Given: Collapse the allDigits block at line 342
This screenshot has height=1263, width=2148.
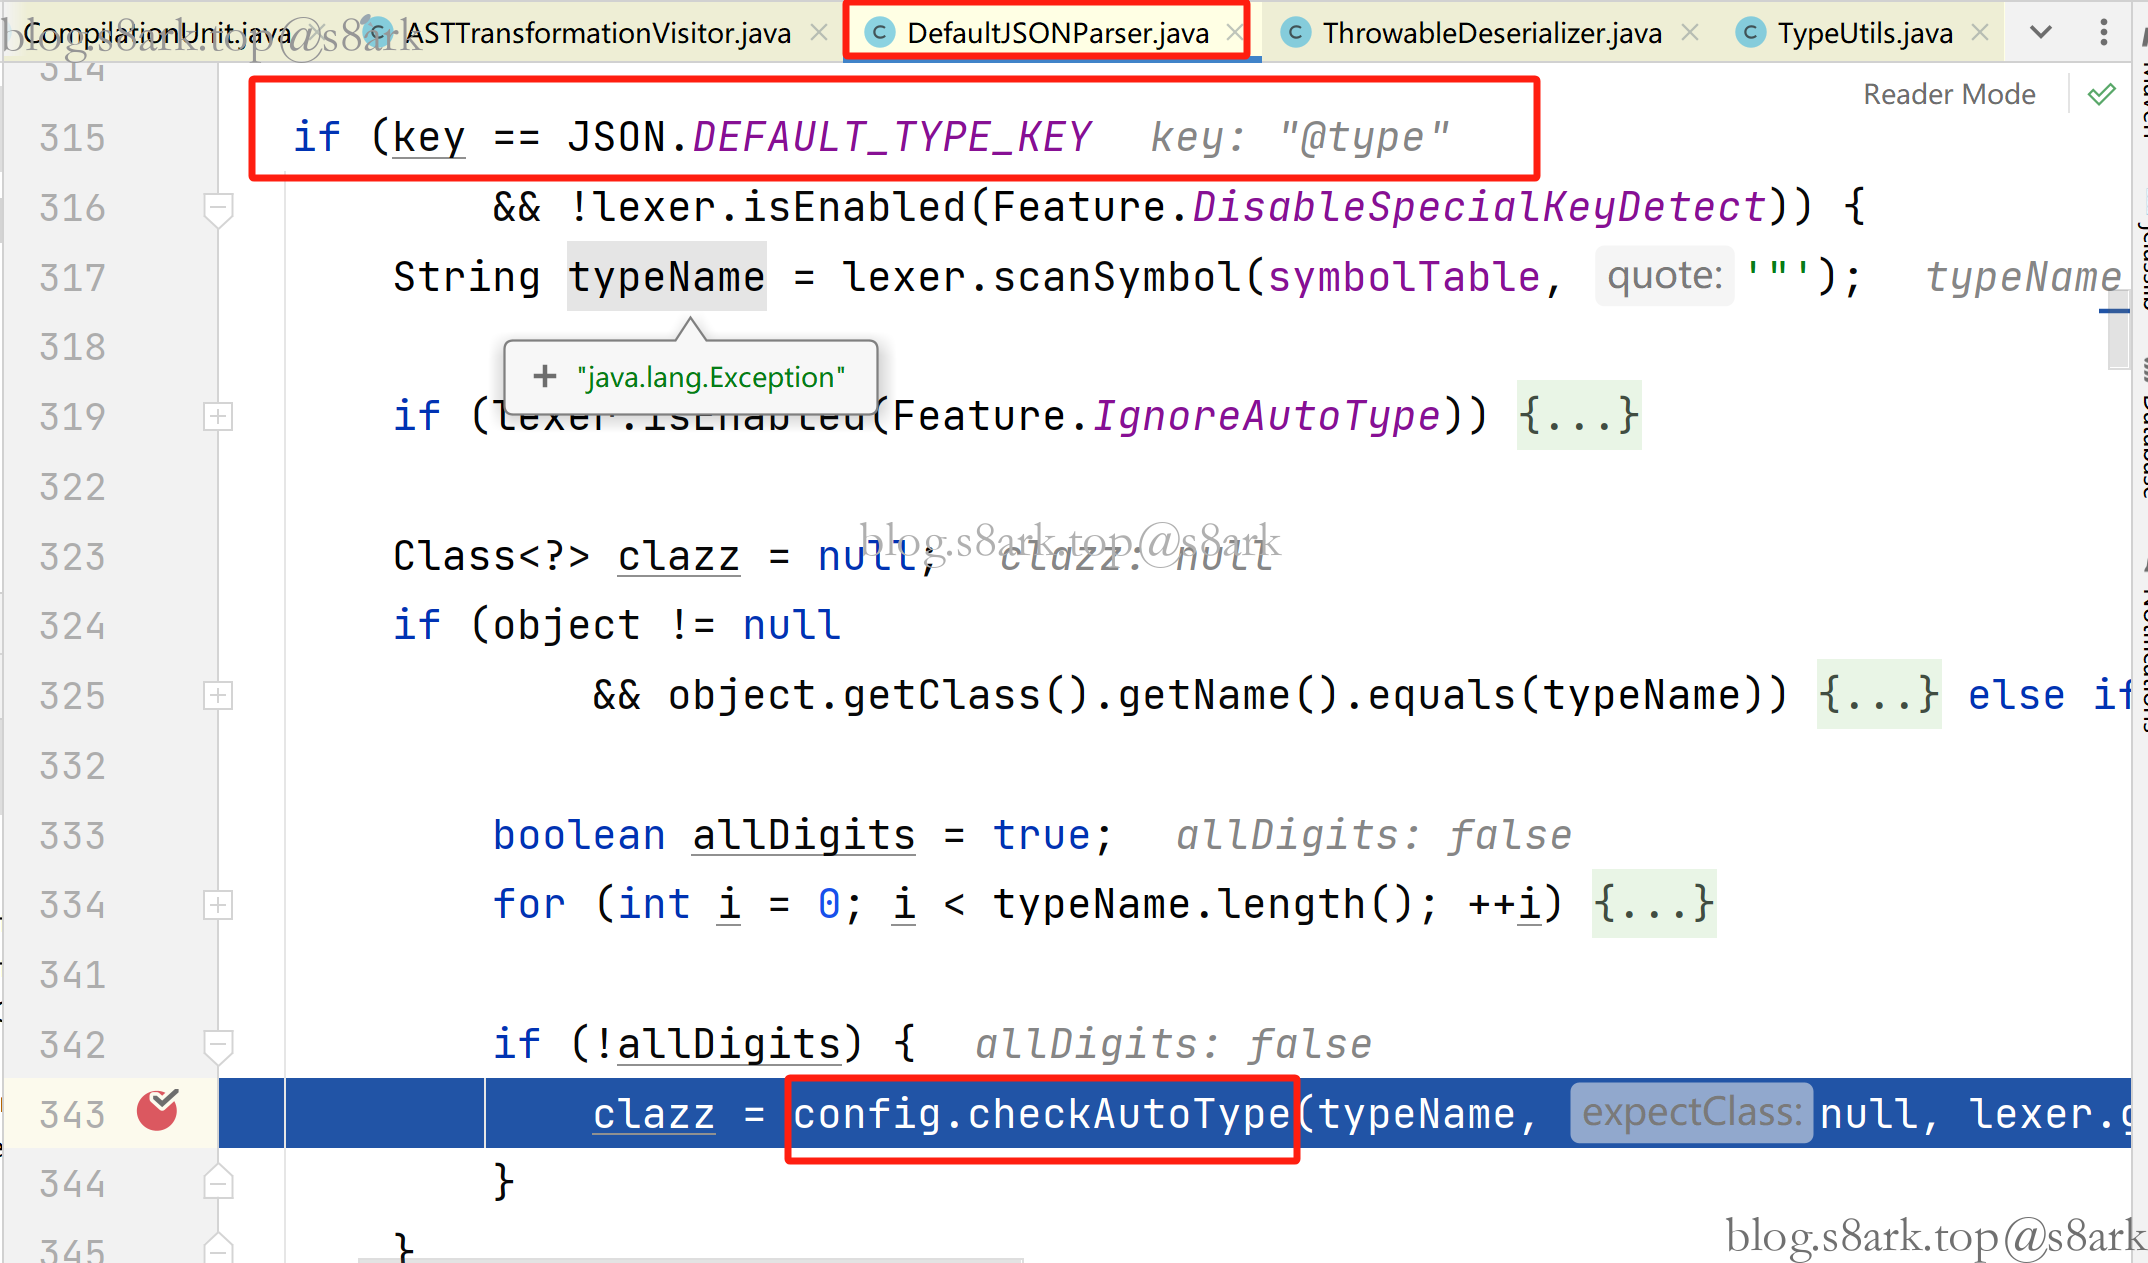Looking at the screenshot, I should tap(217, 1045).
